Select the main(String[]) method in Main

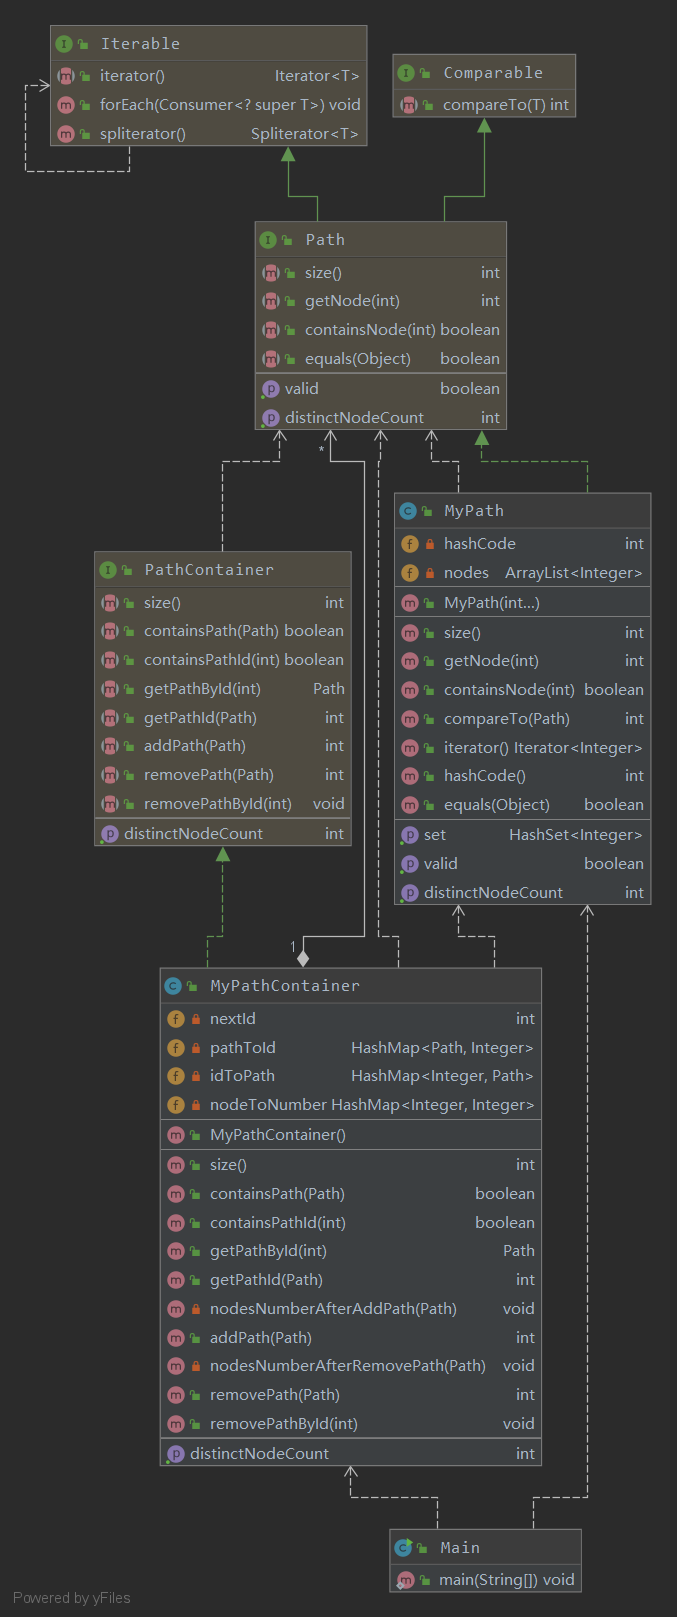coord(506,1580)
